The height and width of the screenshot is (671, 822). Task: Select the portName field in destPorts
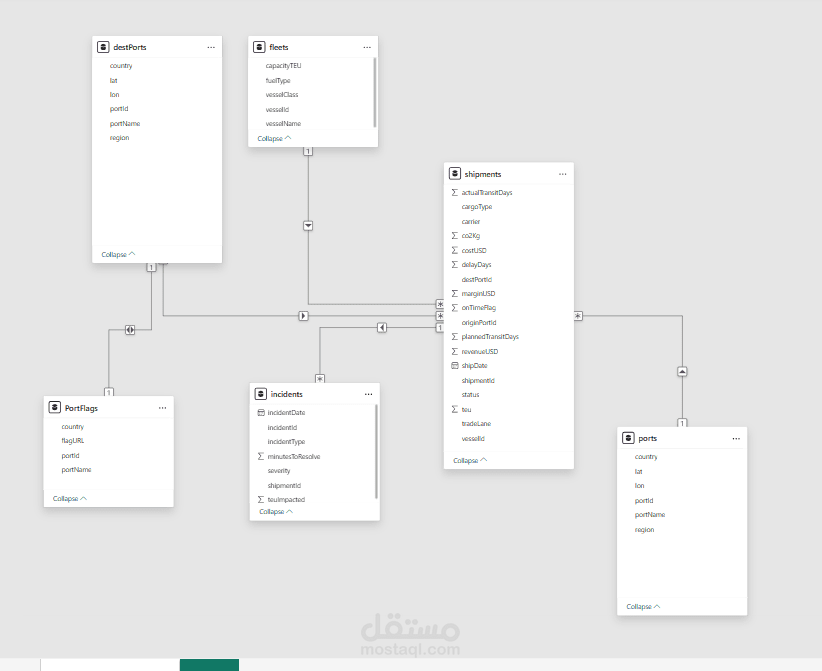pyautogui.click(x=125, y=124)
